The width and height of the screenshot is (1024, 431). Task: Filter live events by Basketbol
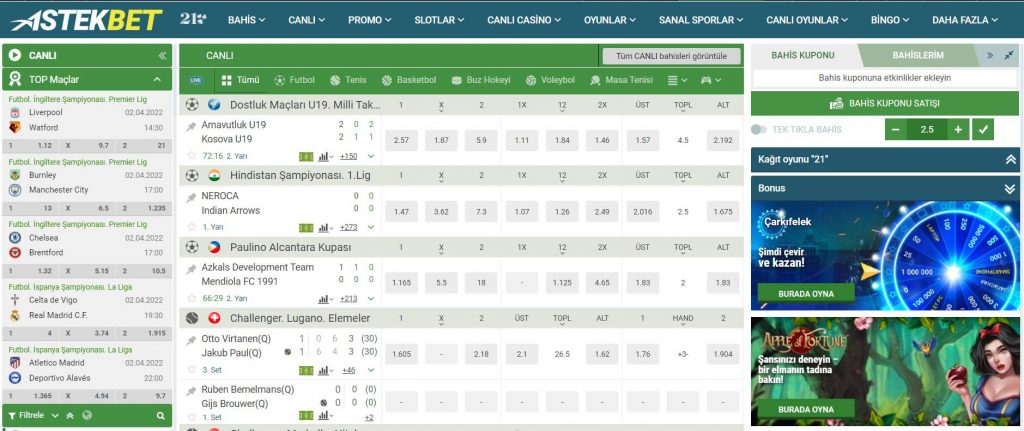click(x=409, y=80)
